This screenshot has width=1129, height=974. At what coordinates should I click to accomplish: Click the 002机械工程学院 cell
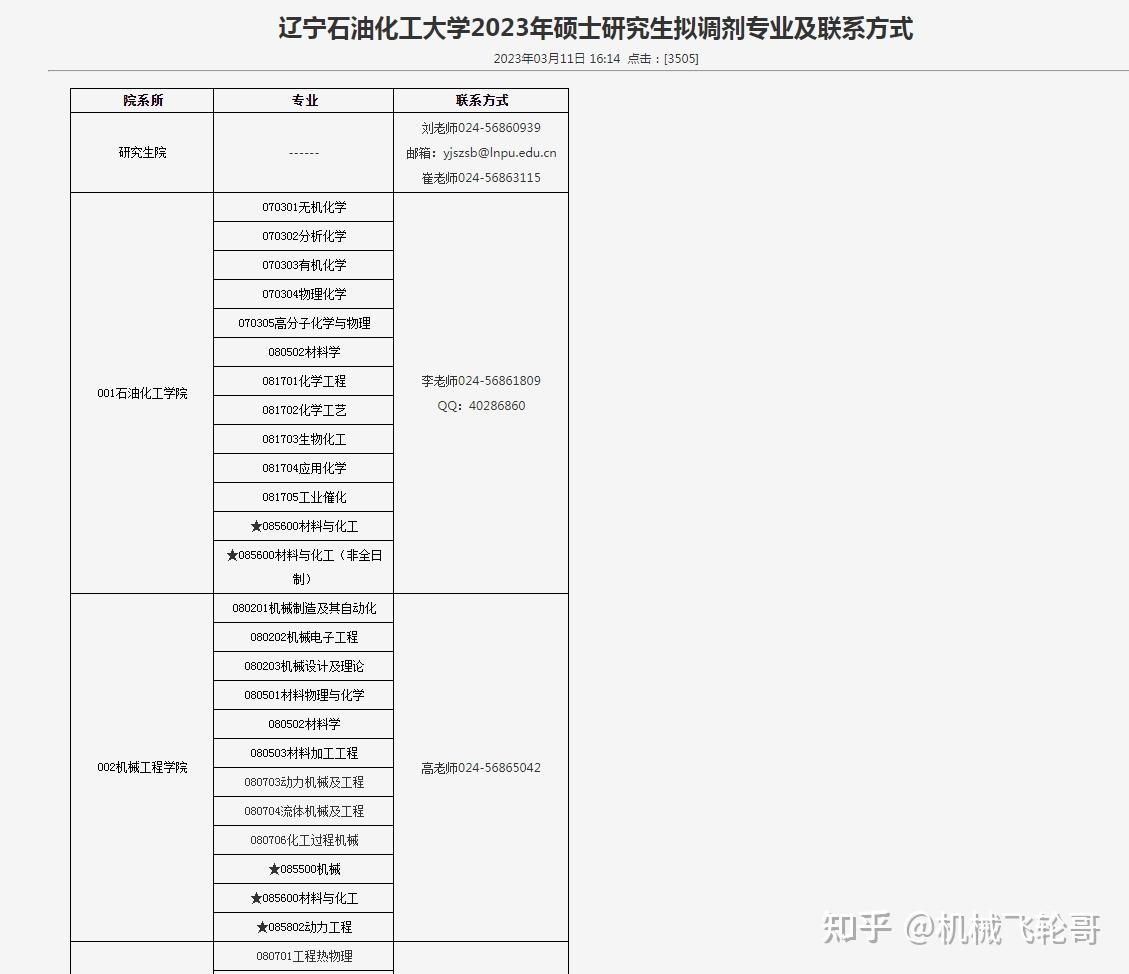(x=143, y=767)
